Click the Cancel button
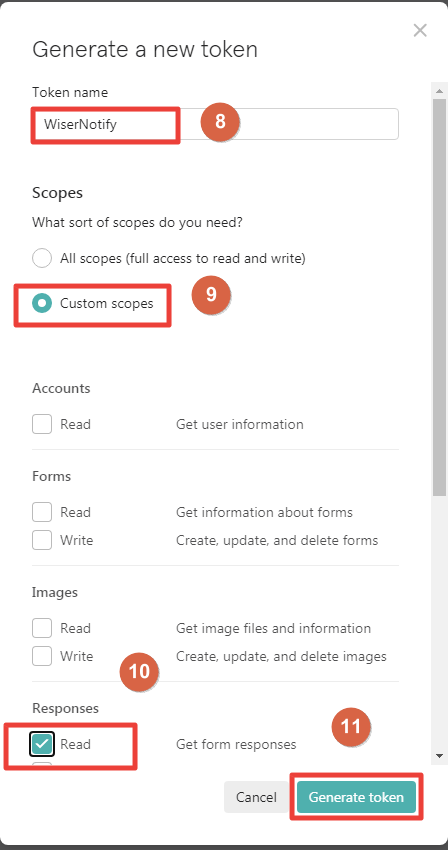The image size is (448, 850). point(256,797)
